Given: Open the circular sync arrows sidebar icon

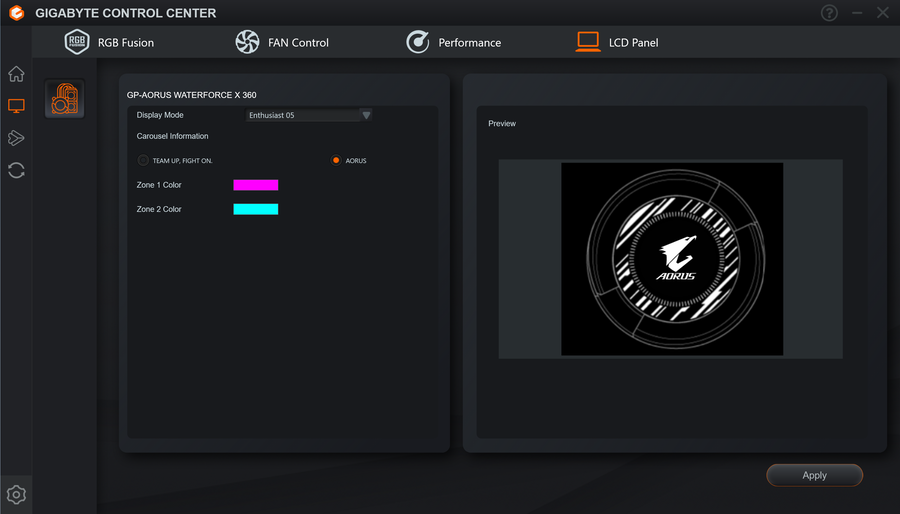Looking at the screenshot, I should coord(16,170).
